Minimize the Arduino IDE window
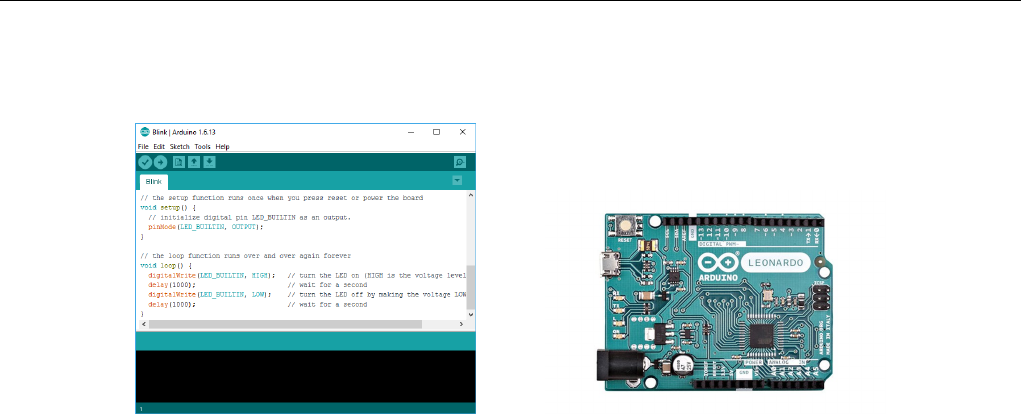 [x=411, y=131]
